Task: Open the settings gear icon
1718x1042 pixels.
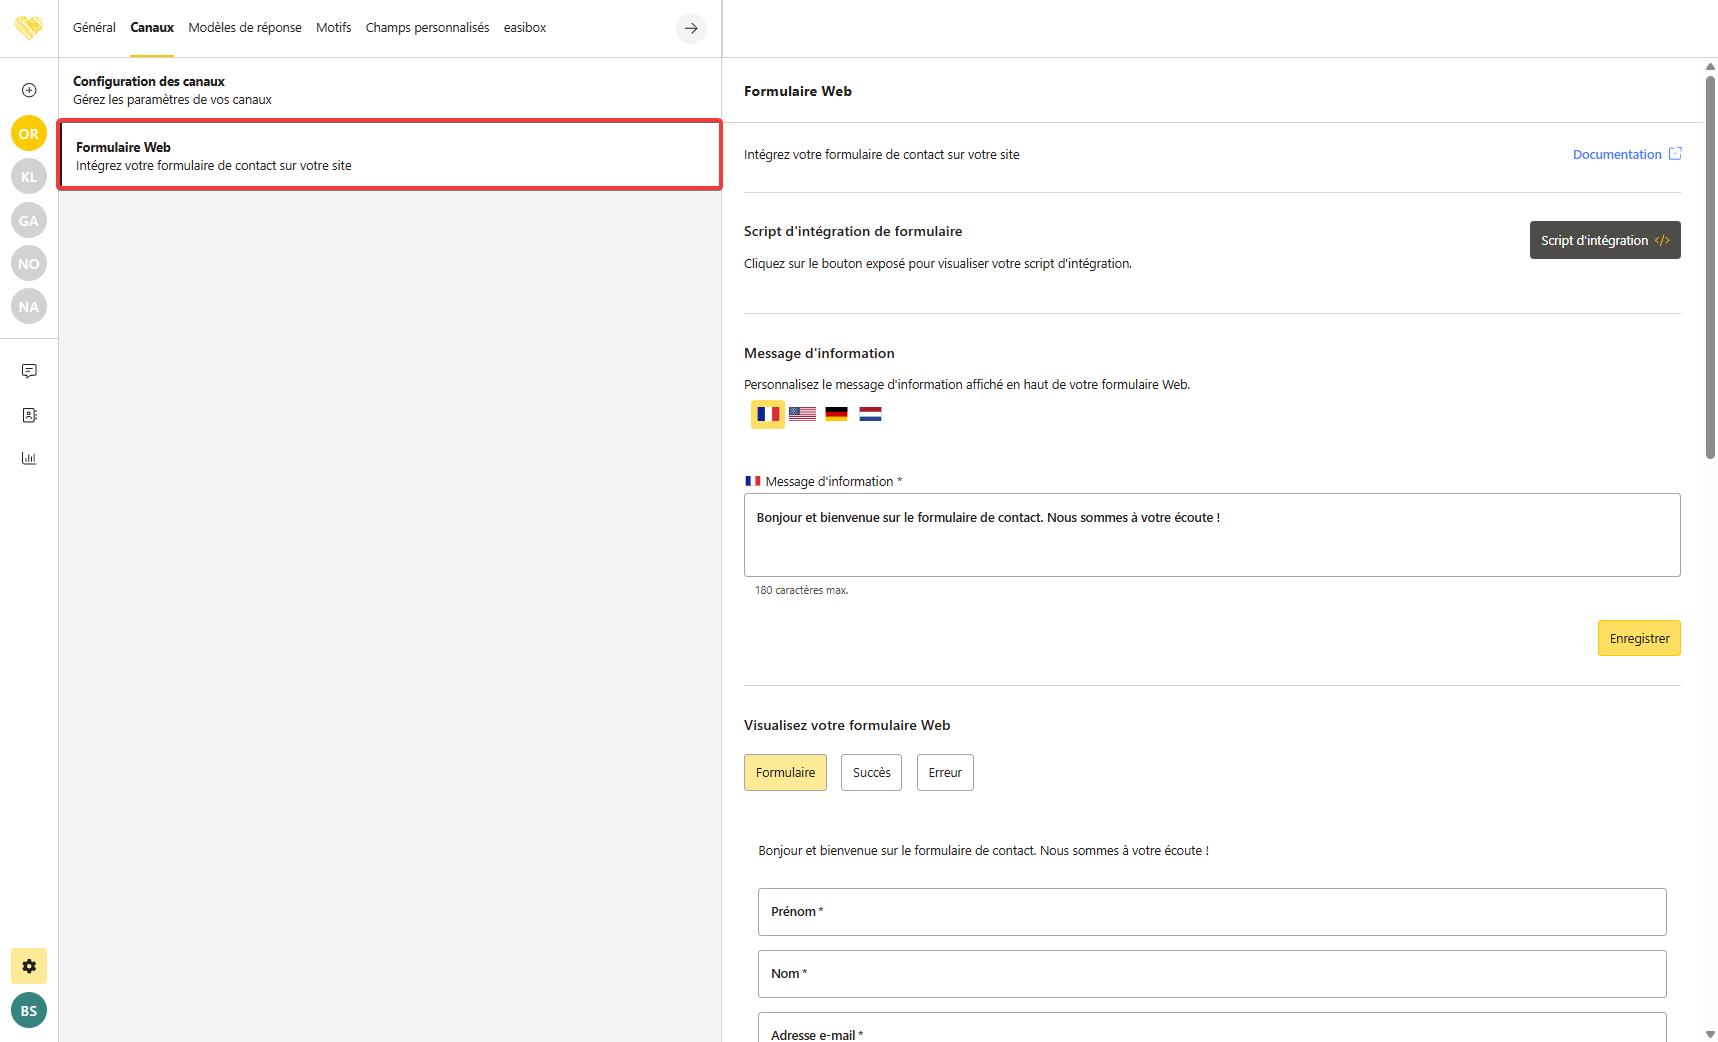Action: 29,966
